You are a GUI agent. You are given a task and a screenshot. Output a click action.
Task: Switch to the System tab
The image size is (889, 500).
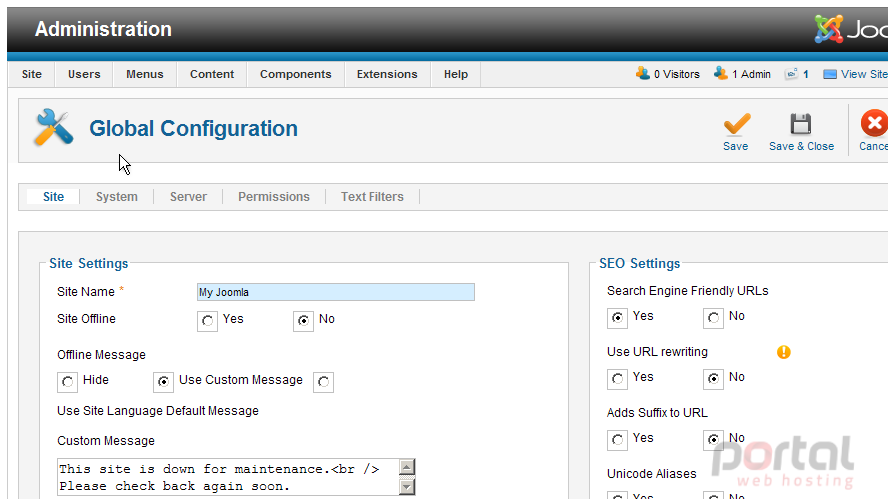tap(117, 197)
